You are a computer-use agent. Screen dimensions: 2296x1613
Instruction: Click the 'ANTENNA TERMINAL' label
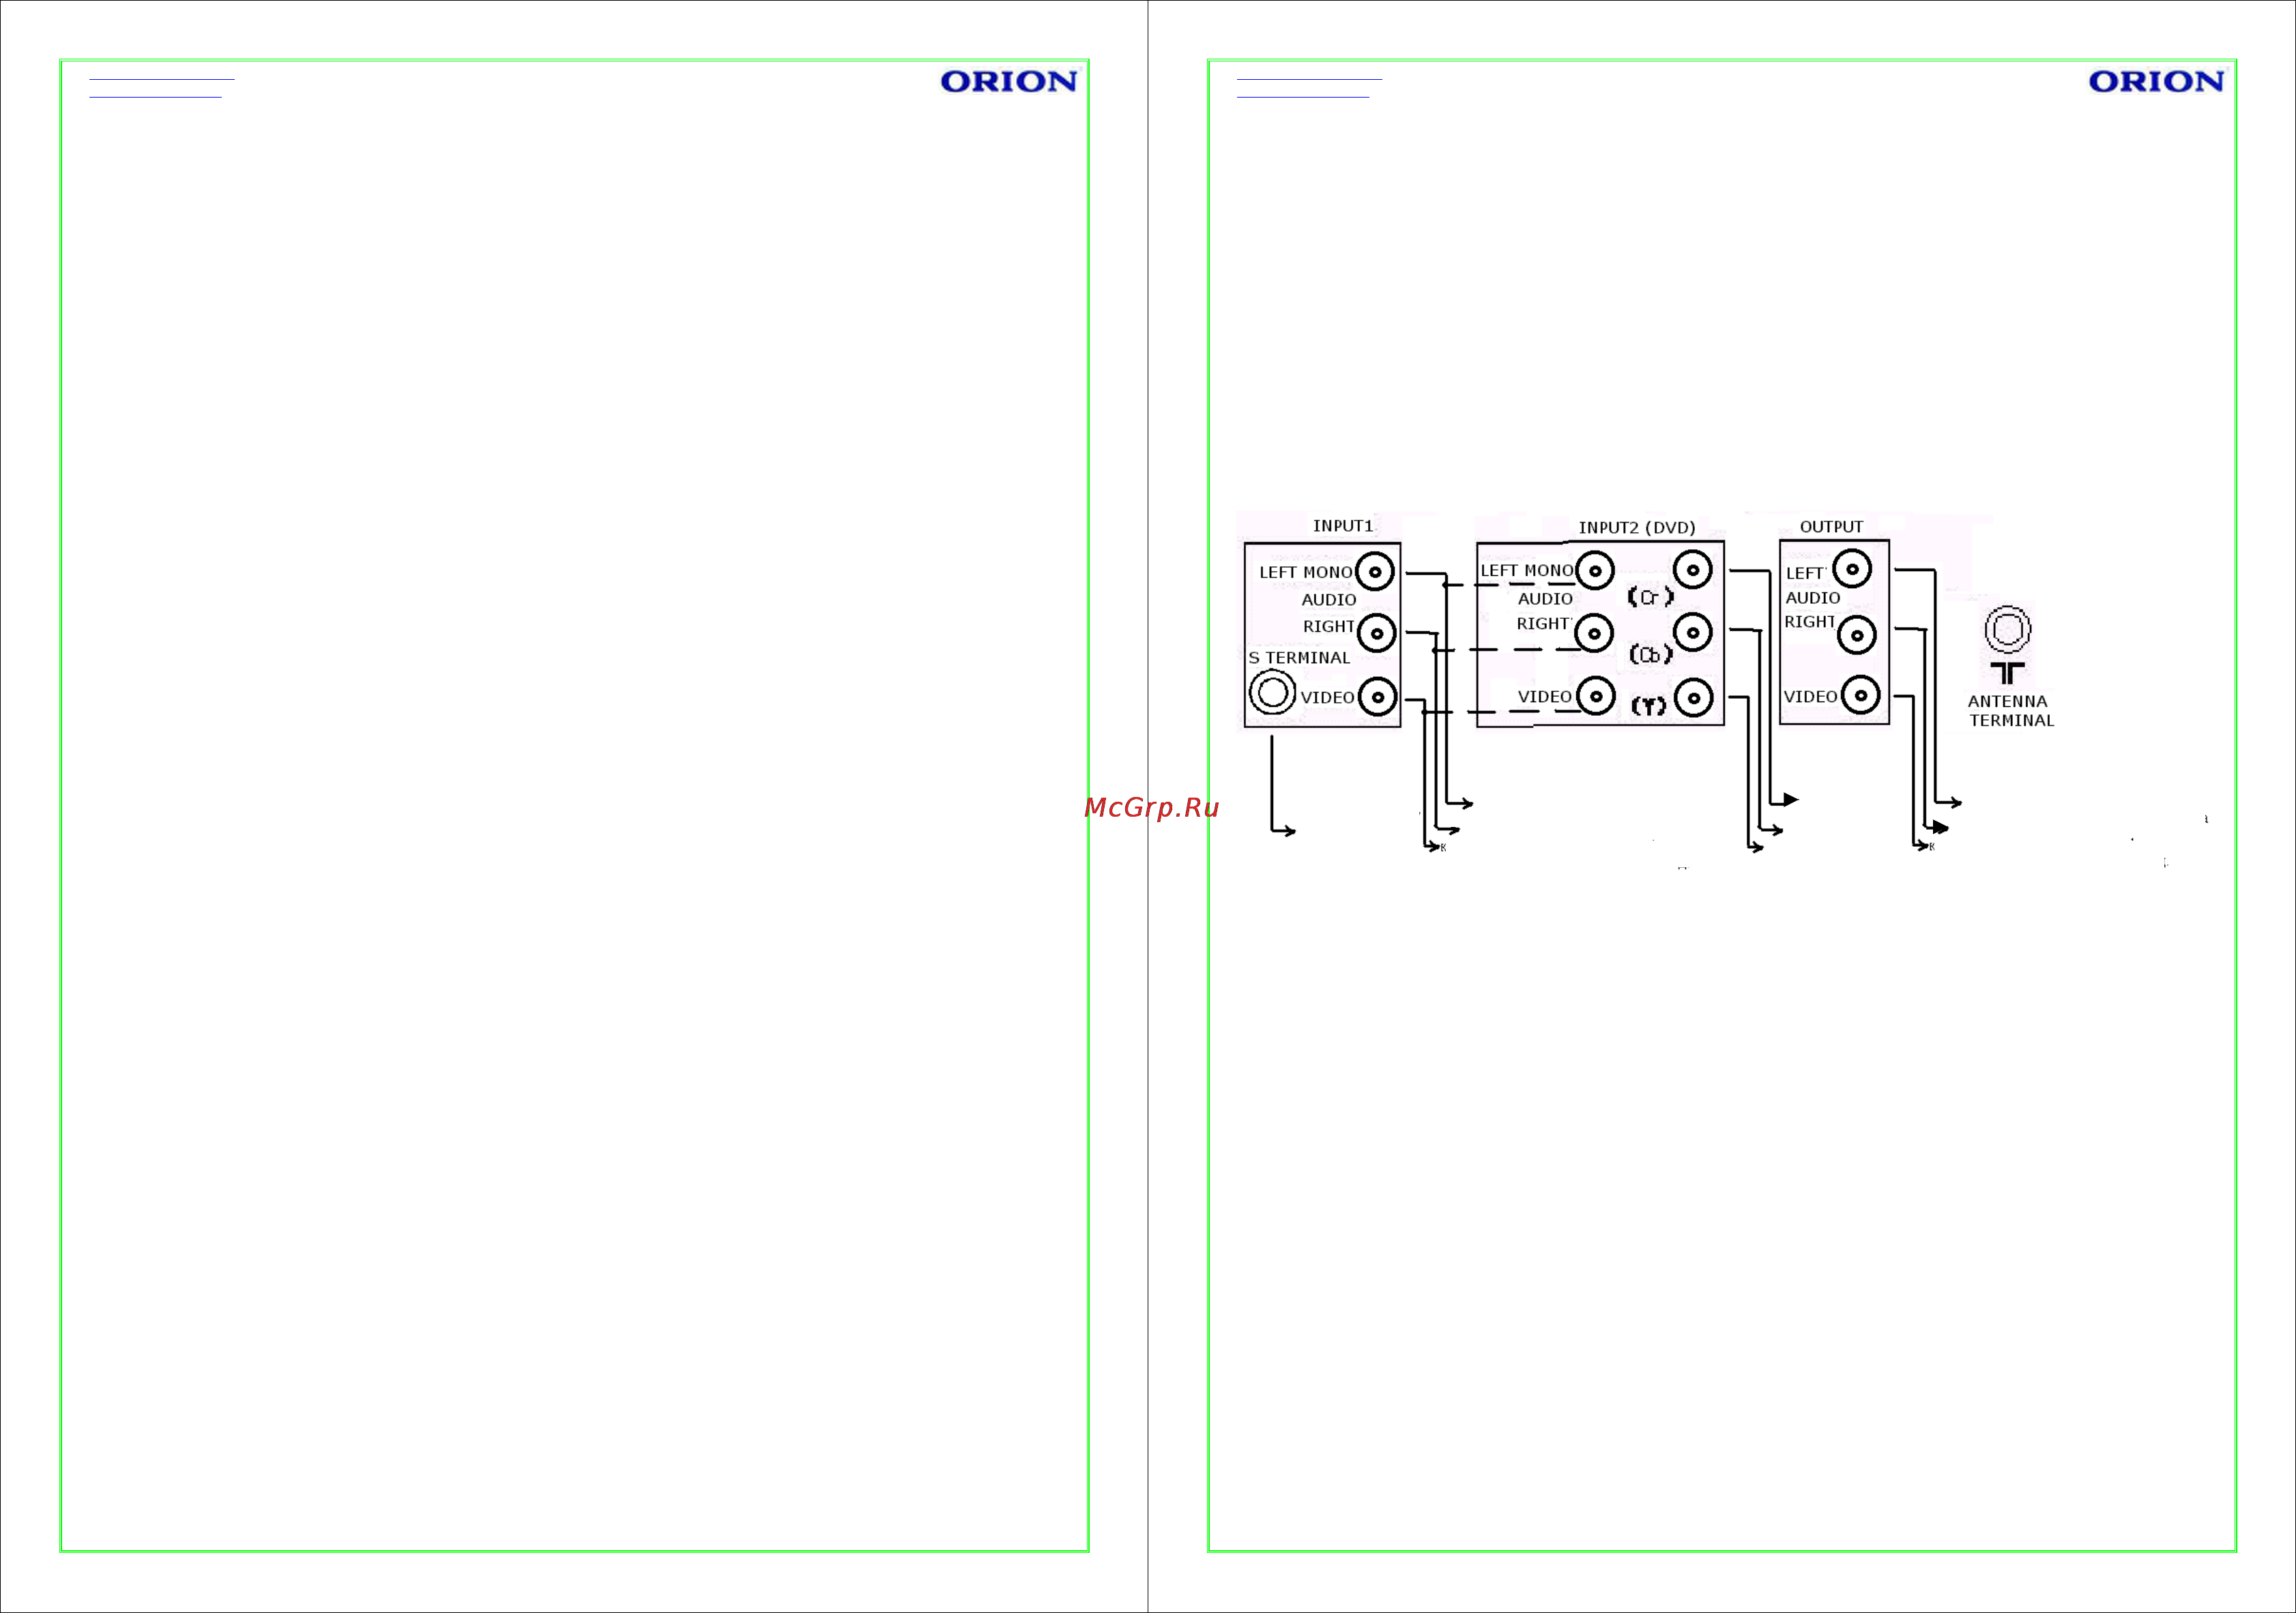pyautogui.click(x=2011, y=711)
